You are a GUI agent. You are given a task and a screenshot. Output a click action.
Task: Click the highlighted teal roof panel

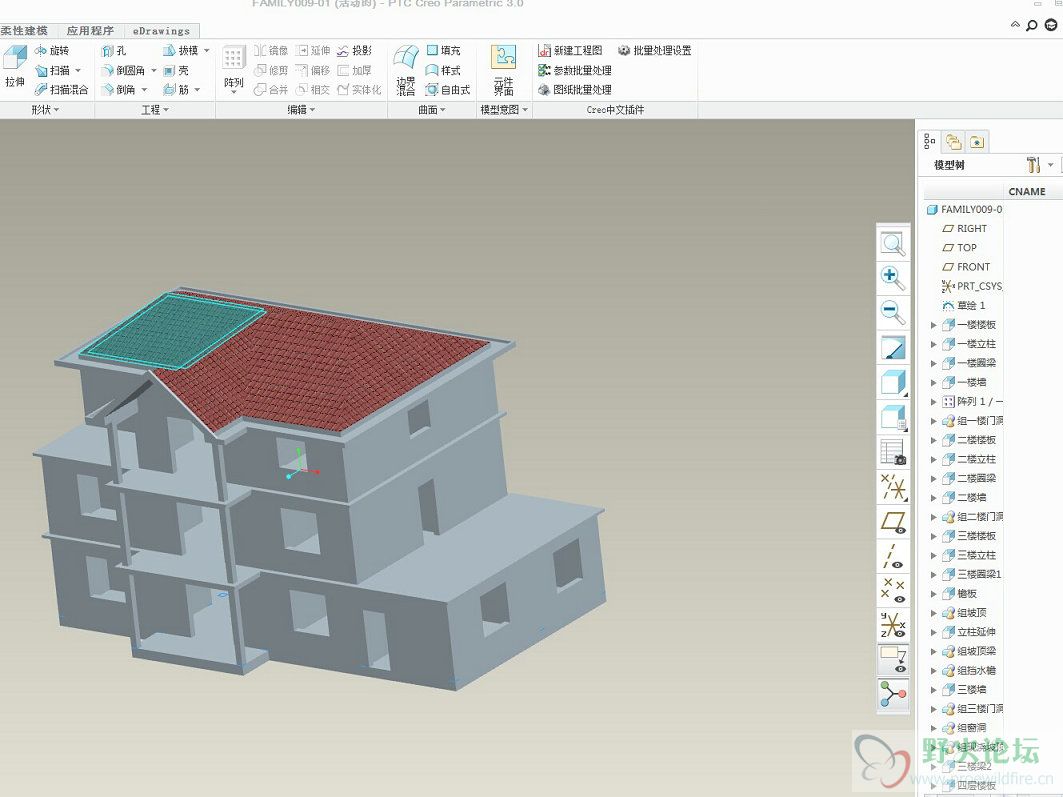coord(174,331)
